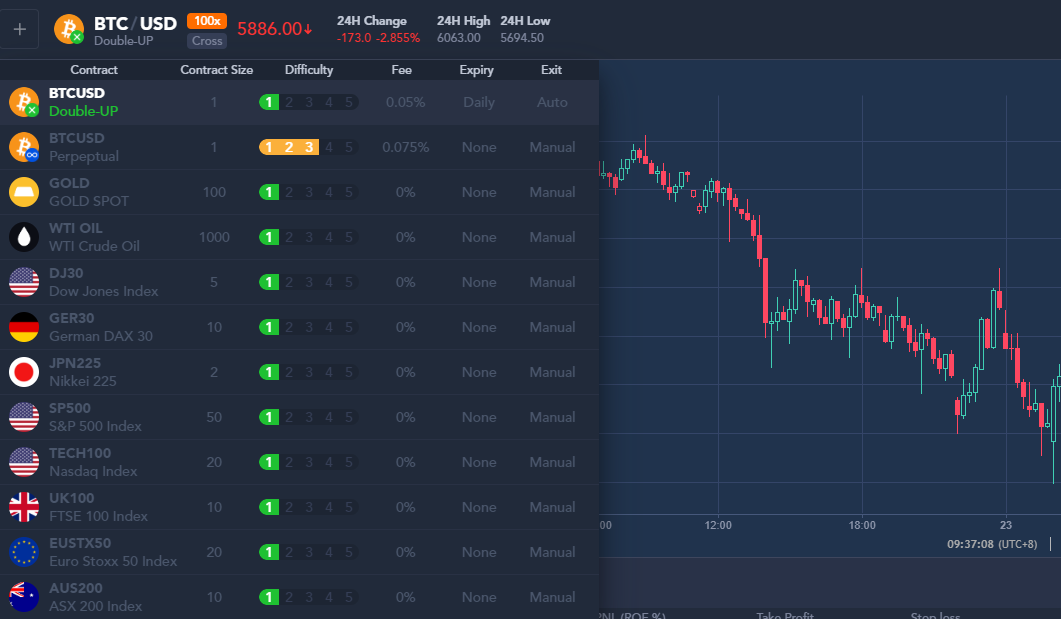The width and height of the screenshot is (1061, 619).
Task: Click the GER30 German flag icon
Action: (24, 327)
